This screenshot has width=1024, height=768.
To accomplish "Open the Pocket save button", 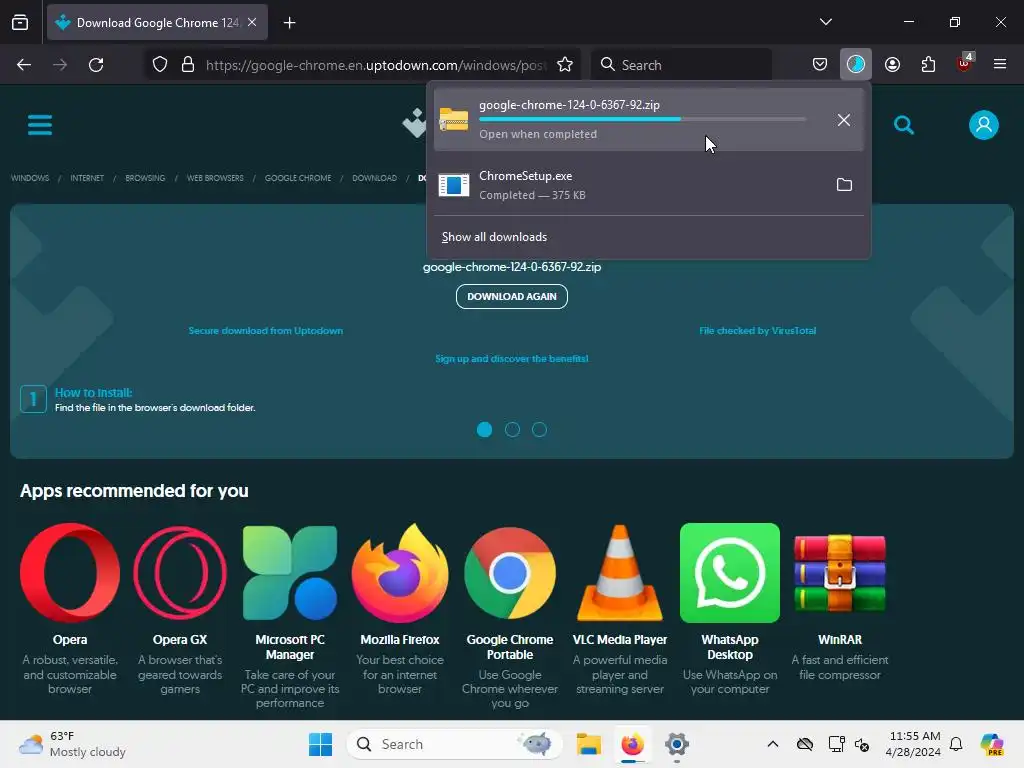I will (x=820, y=65).
